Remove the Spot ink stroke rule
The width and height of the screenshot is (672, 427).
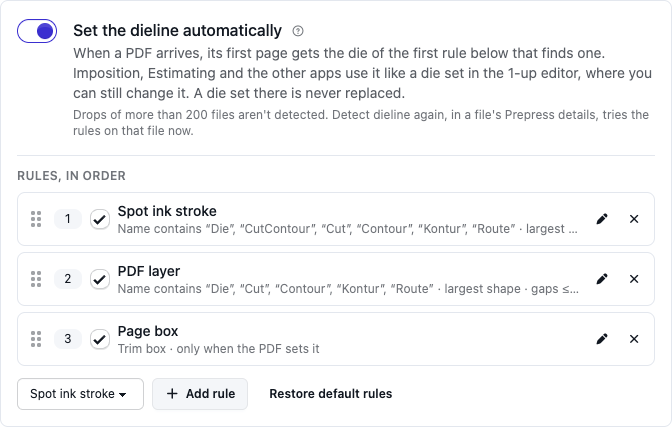pyautogui.click(x=634, y=219)
